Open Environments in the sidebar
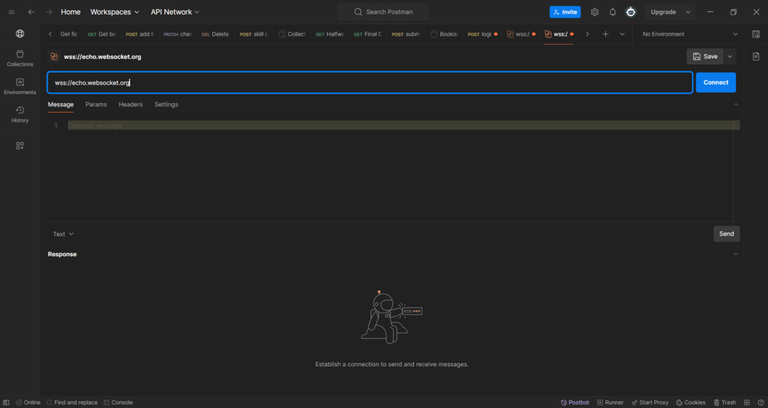Image resolution: width=768 pixels, height=408 pixels. coord(20,86)
